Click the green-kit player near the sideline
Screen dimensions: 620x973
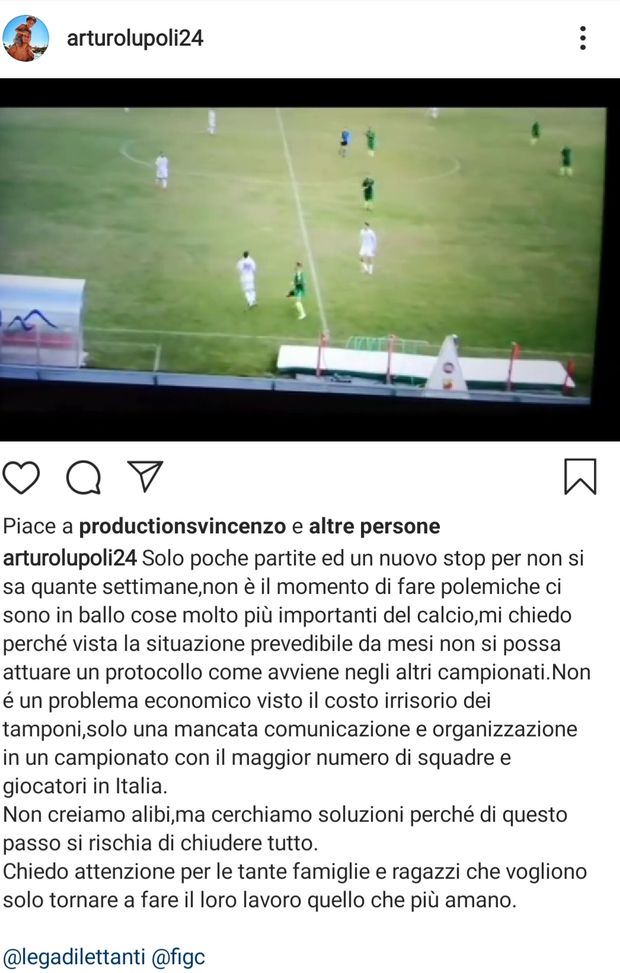(x=299, y=290)
